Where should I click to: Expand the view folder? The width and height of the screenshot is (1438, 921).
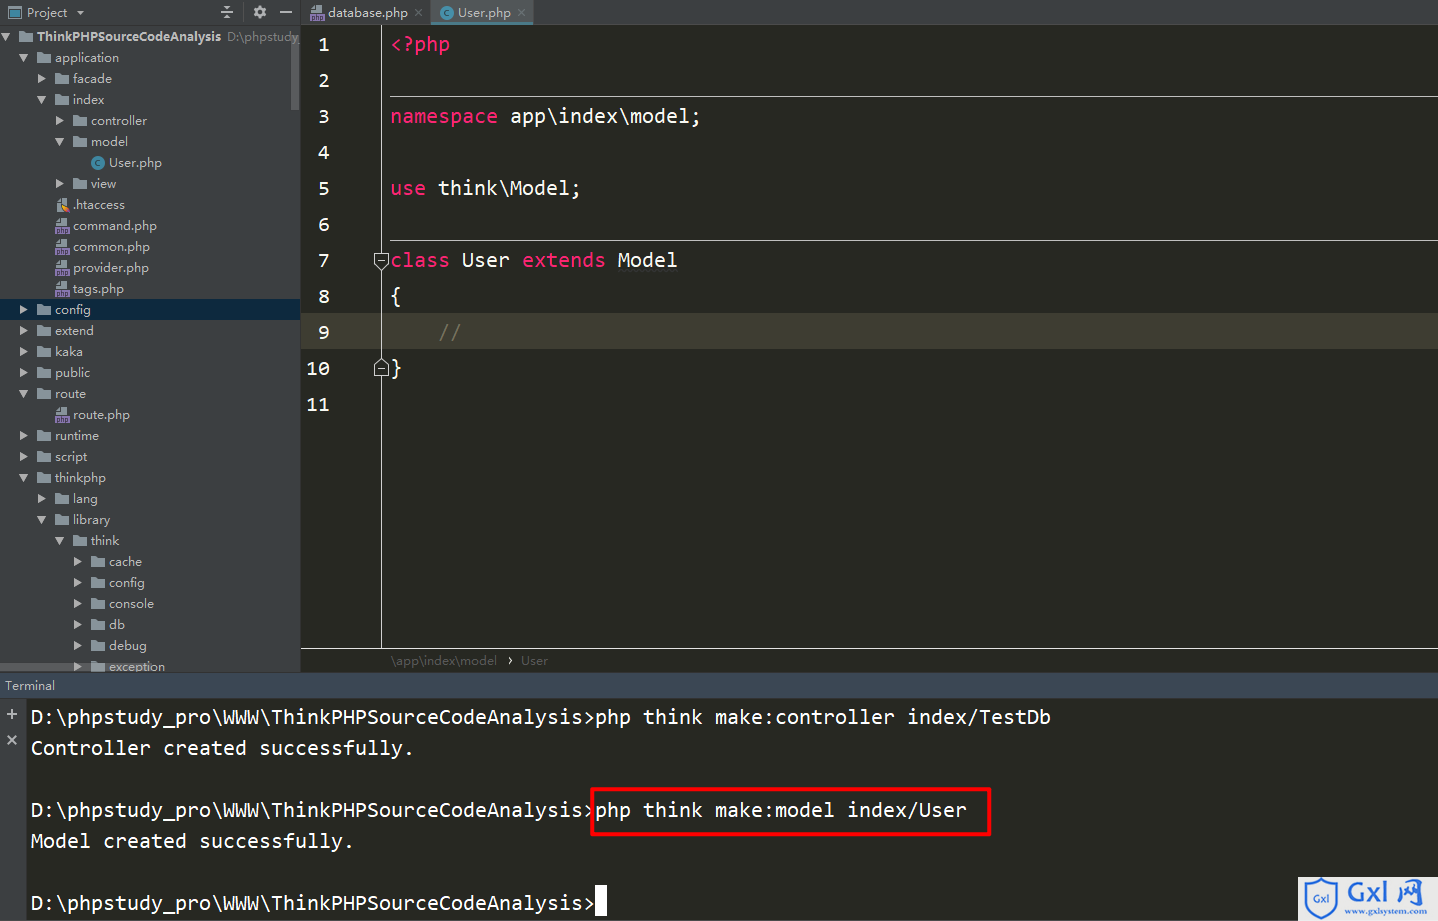[x=60, y=184]
